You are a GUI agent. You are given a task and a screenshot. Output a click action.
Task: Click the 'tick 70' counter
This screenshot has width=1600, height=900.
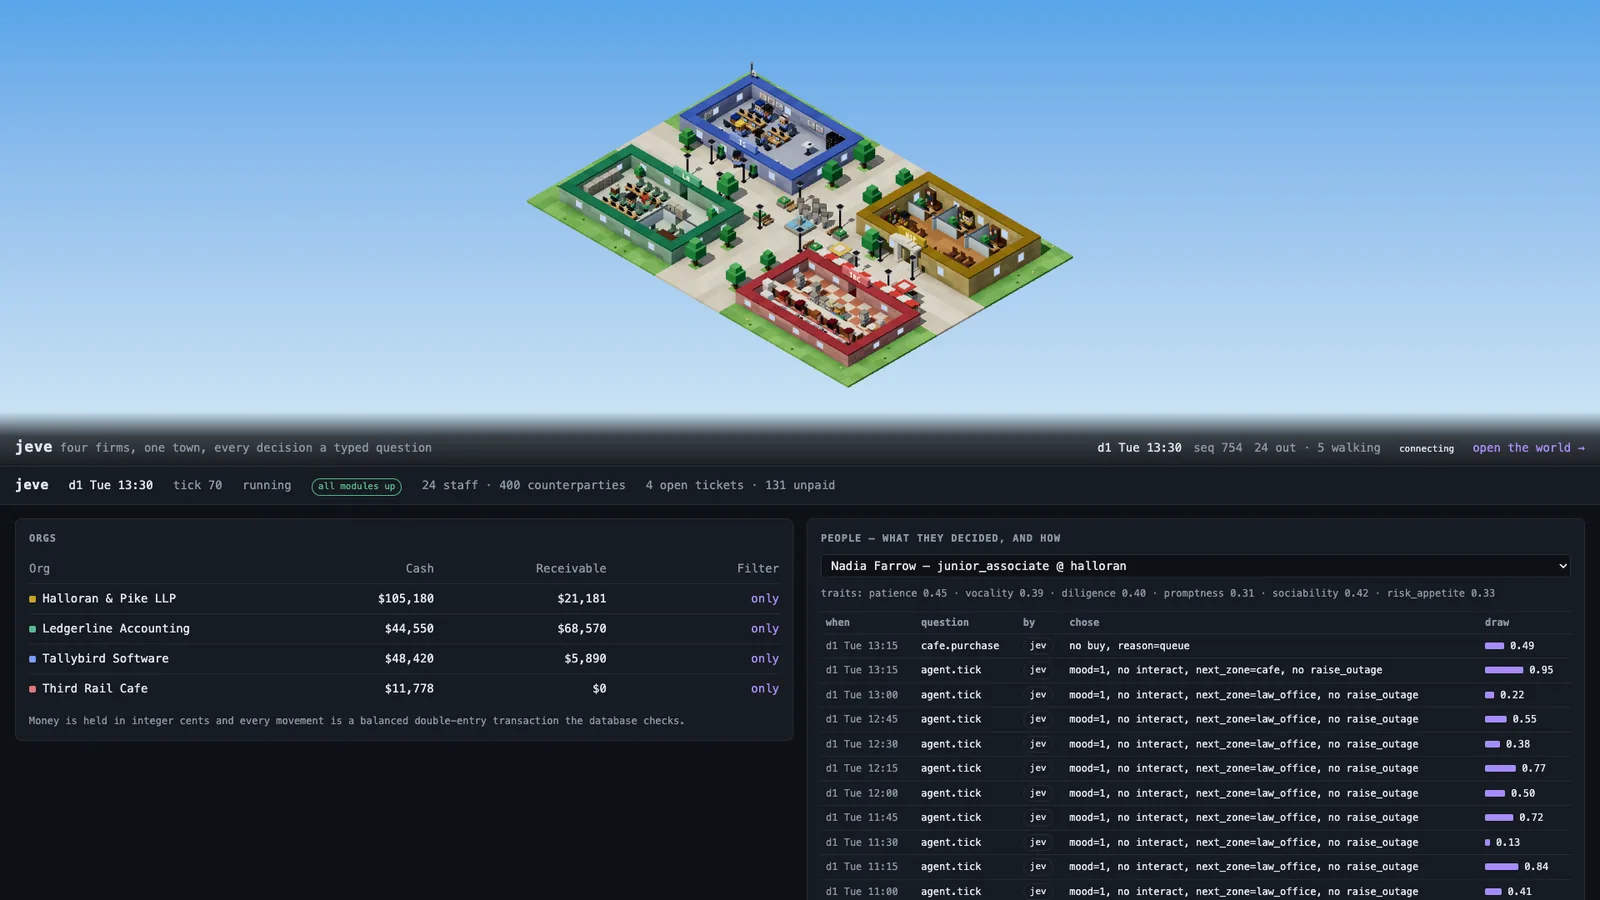pos(198,486)
